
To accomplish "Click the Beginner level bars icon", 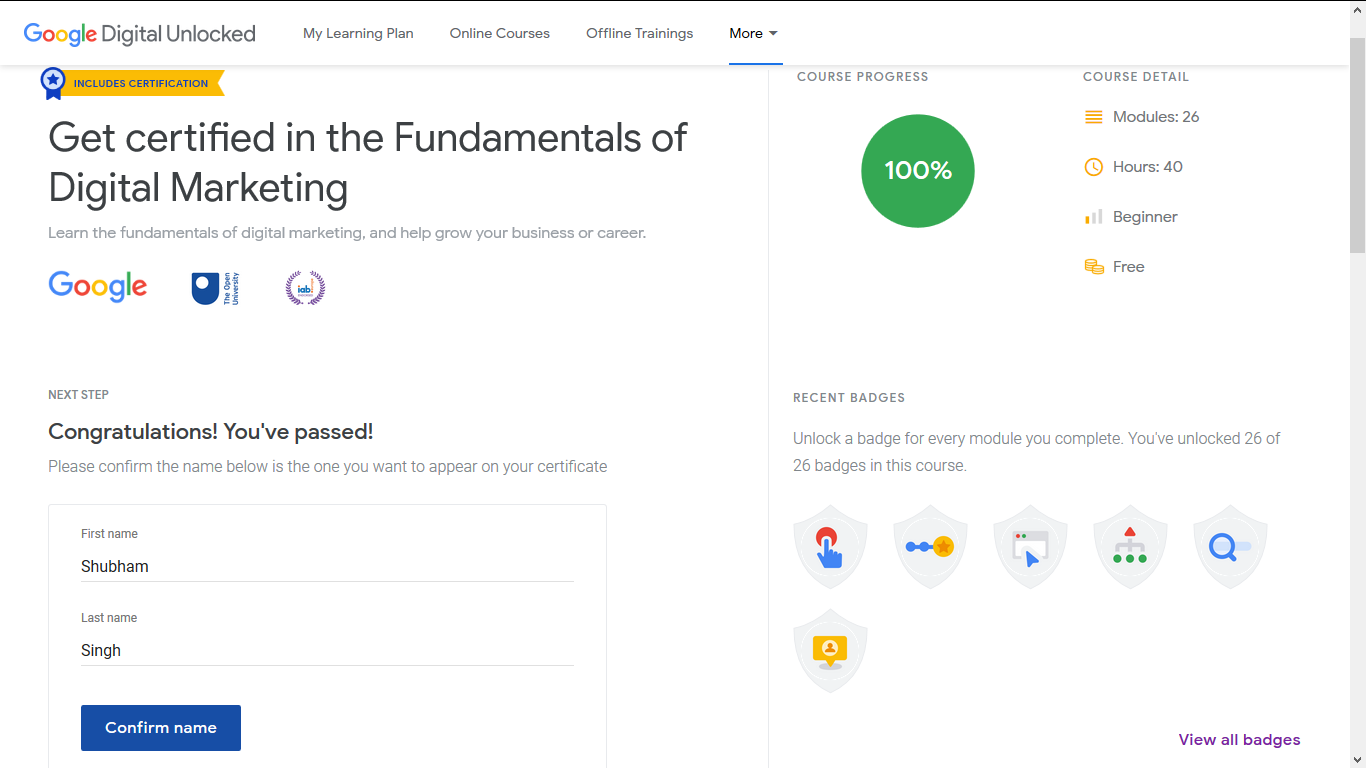I will (1094, 216).
